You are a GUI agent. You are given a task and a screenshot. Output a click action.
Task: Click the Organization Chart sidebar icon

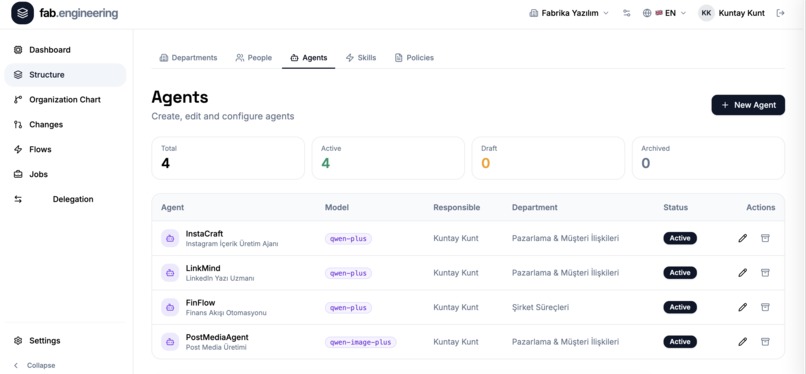(x=18, y=100)
